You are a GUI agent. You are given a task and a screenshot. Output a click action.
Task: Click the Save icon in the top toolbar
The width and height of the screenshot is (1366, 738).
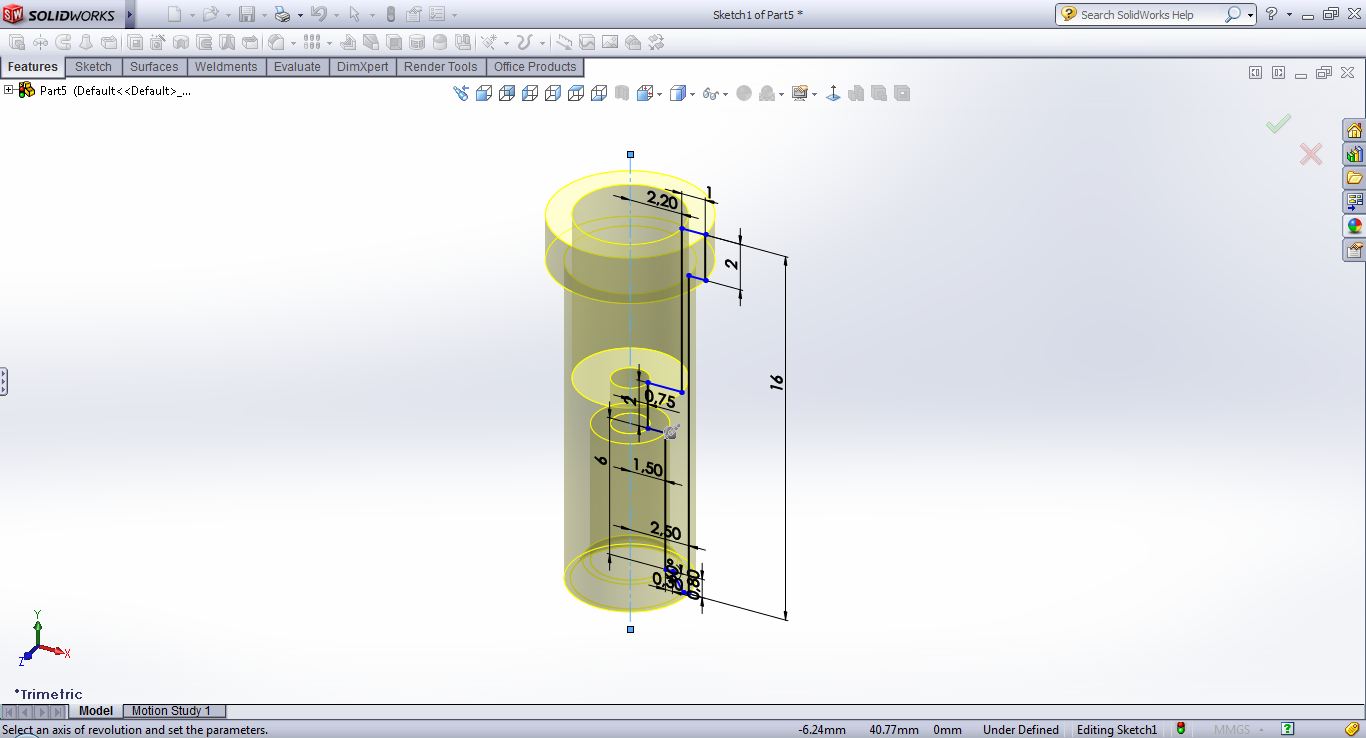coord(246,15)
